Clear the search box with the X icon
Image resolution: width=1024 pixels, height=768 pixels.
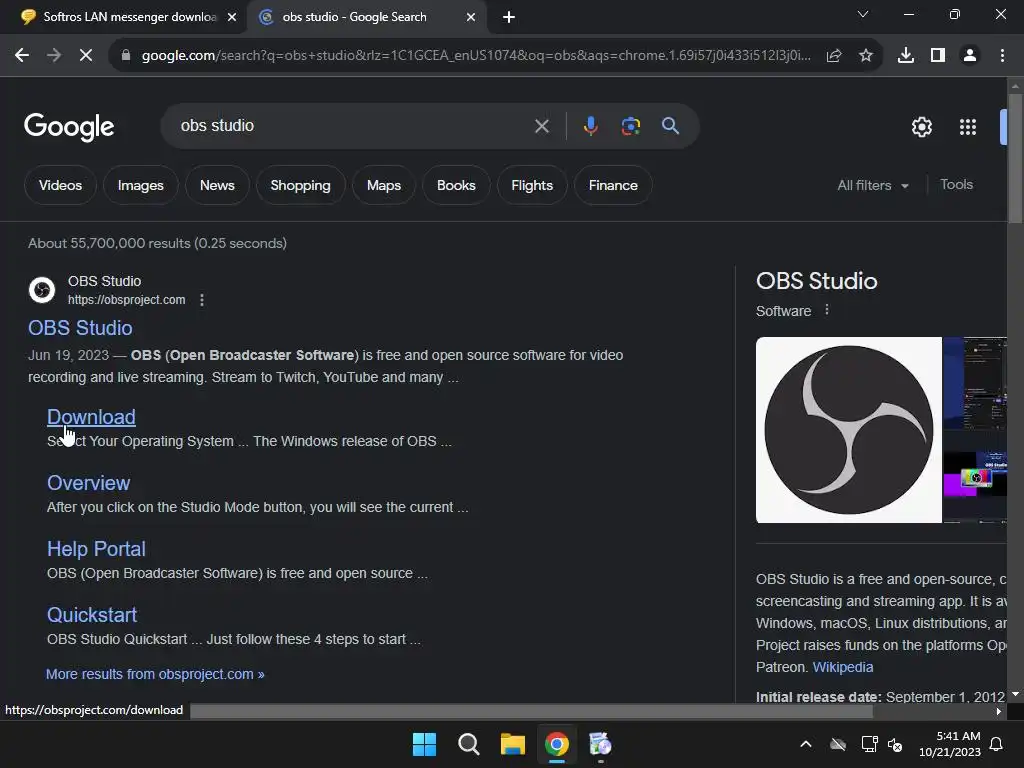(x=542, y=126)
